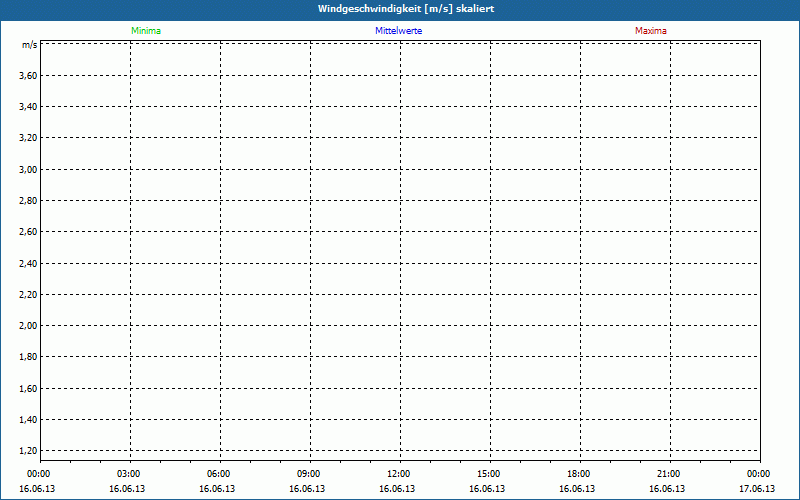Click the 17.06.13 date label

point(758,489)
